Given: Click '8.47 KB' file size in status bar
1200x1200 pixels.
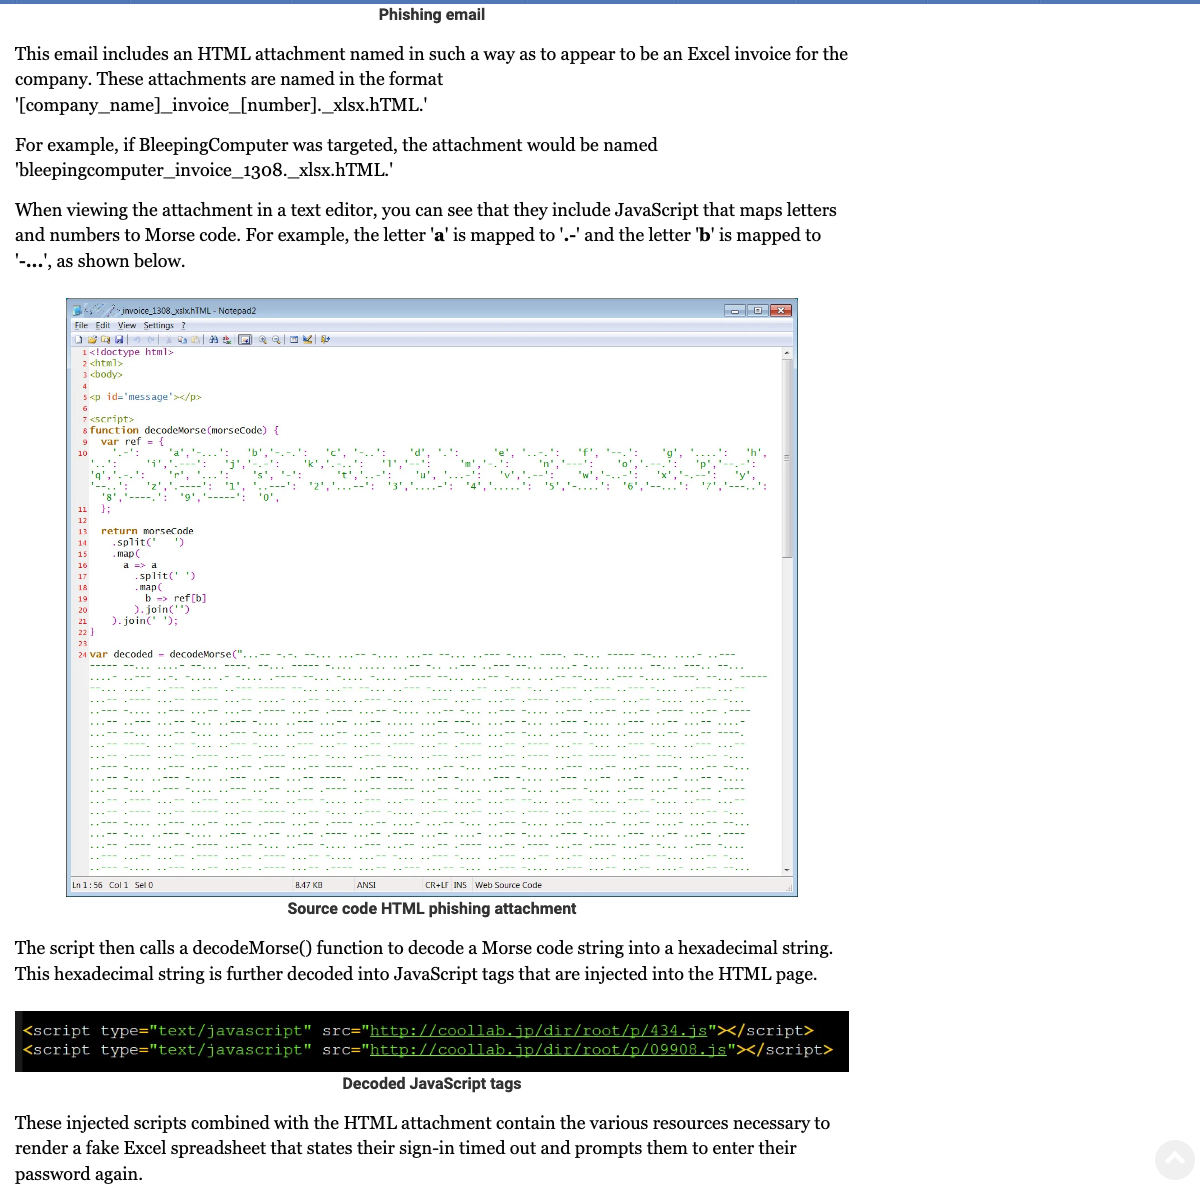Looking at the screenshot, I should pos(309,885).
